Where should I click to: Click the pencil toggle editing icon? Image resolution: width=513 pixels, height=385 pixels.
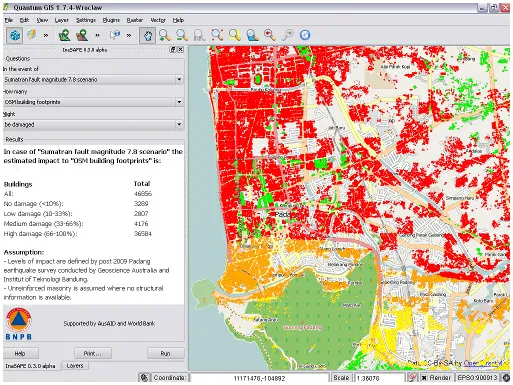click(32, 35)
